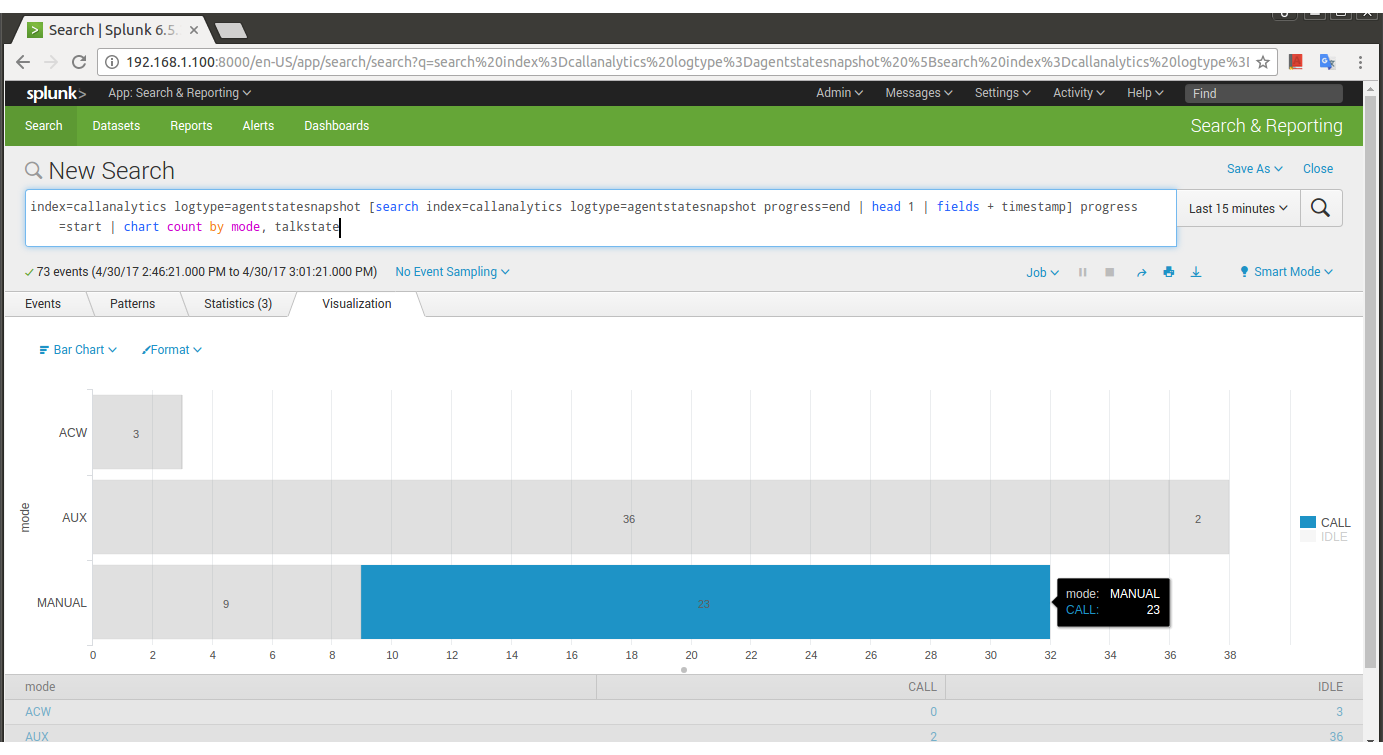This screenshot has width=1383, height=755.
Task: Open the Last 15 minutes time picker
Action: point(1237,209)
